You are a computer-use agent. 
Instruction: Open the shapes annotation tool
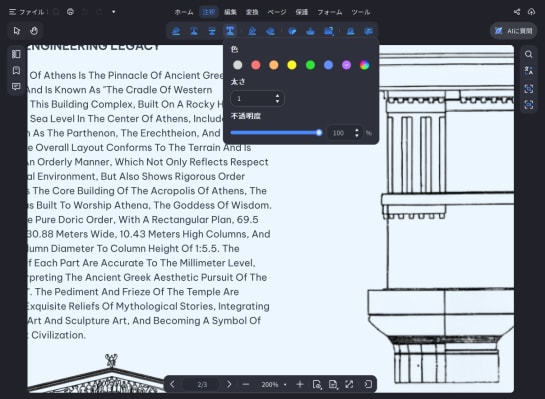328,31
